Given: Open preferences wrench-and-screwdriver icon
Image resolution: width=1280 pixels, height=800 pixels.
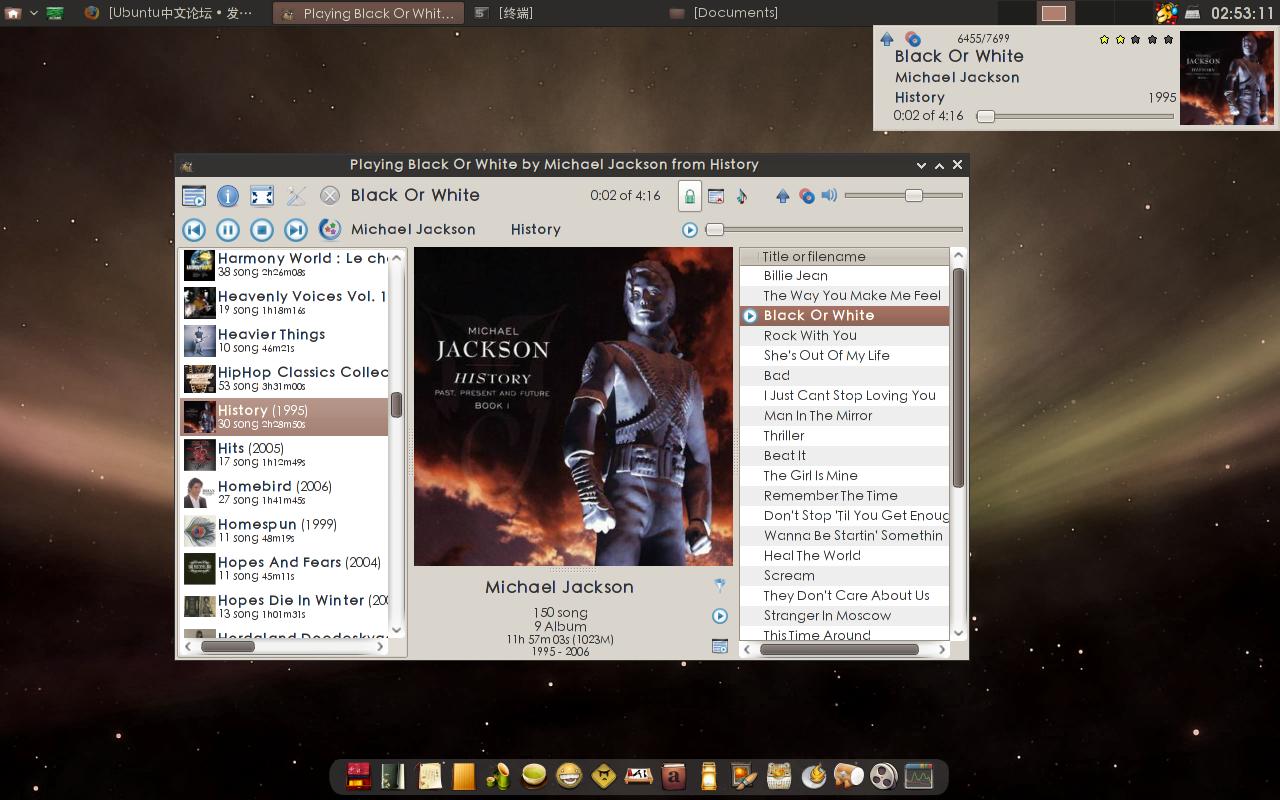Looking at the screenshot, I should coord(296,196).
